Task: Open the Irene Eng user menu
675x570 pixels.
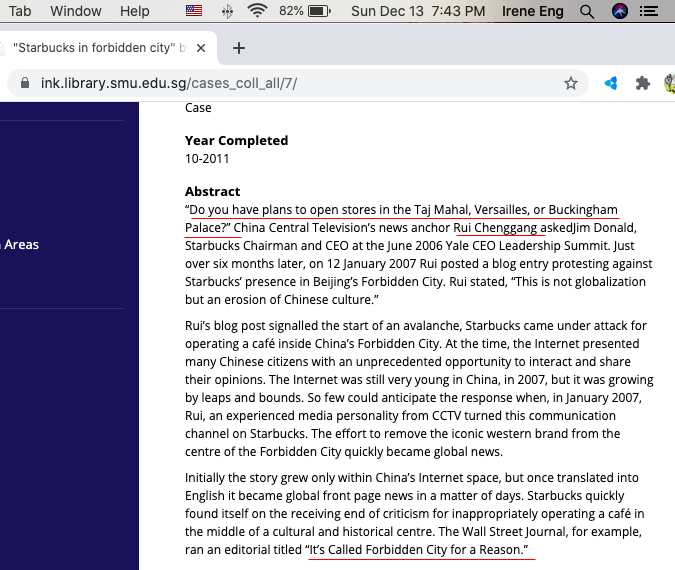Action: (x=534, y=11)
